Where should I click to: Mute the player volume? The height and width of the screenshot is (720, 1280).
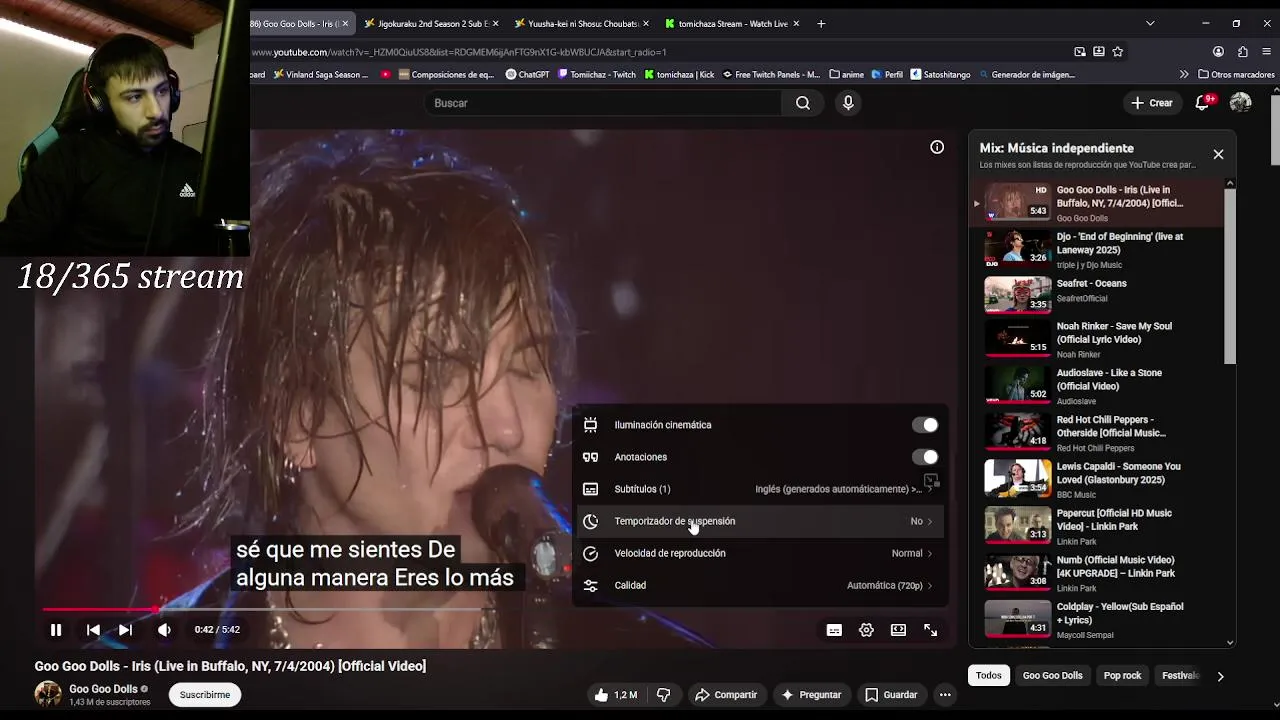click(x=164, y=630)
